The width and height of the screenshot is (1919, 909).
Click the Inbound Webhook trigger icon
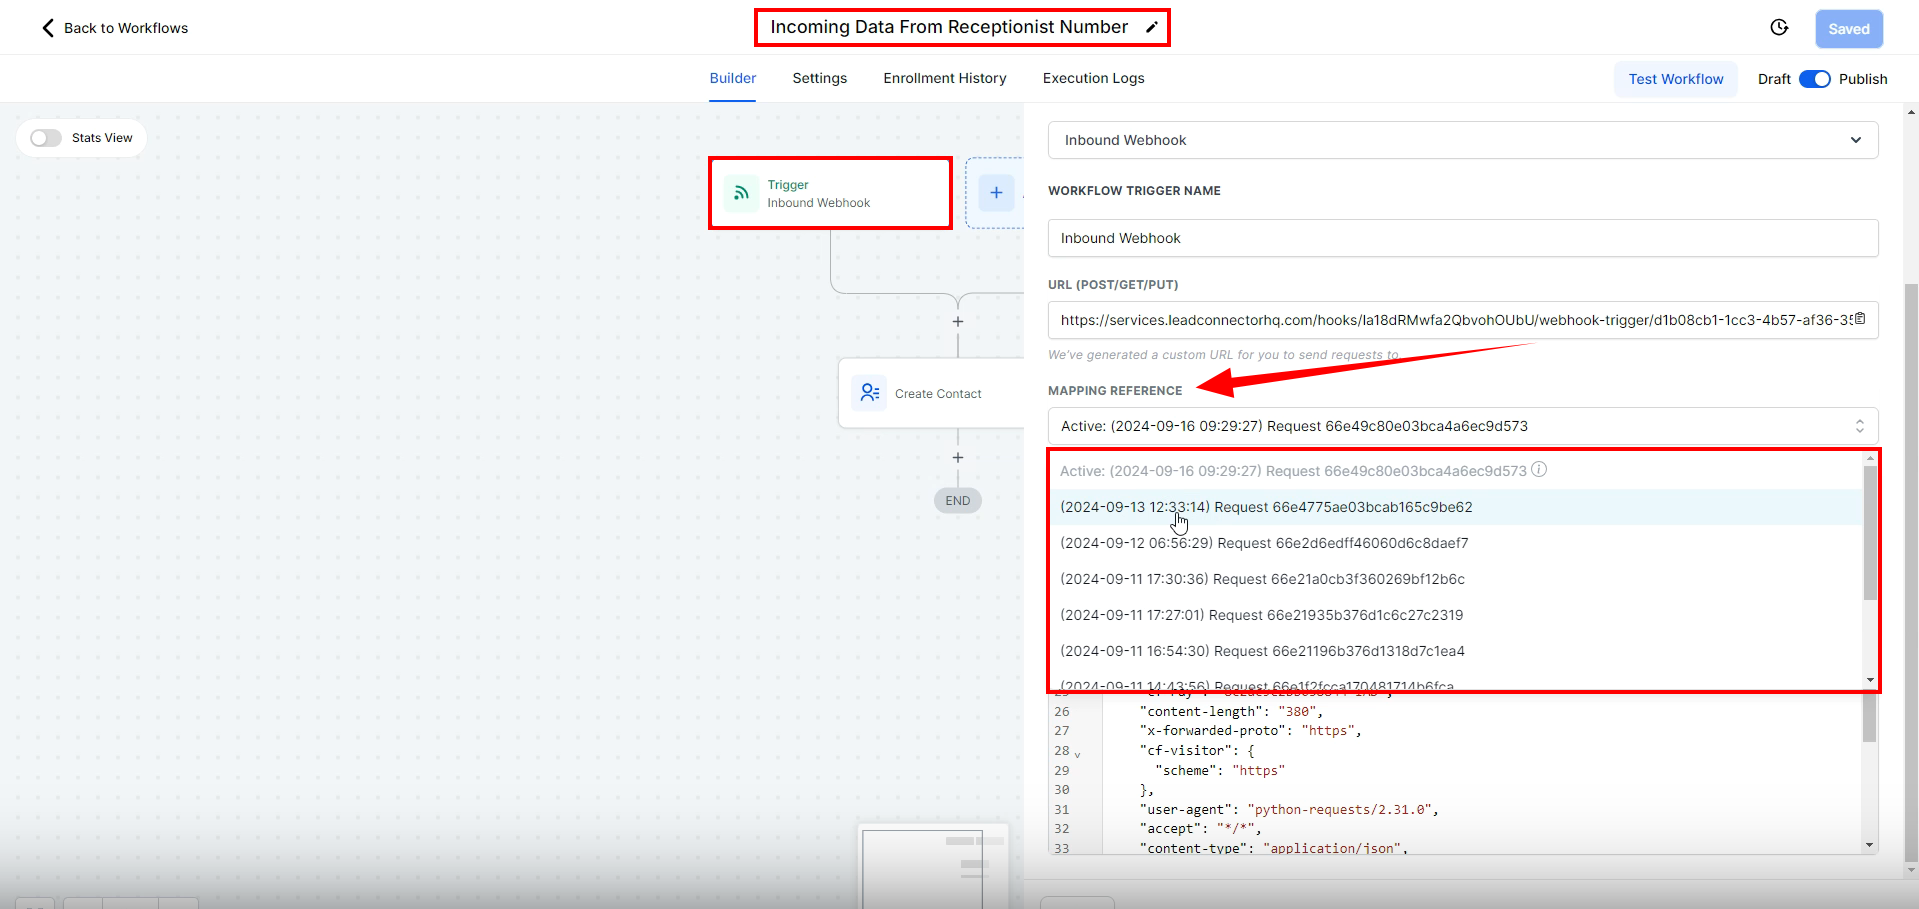(x=741, y=193)
